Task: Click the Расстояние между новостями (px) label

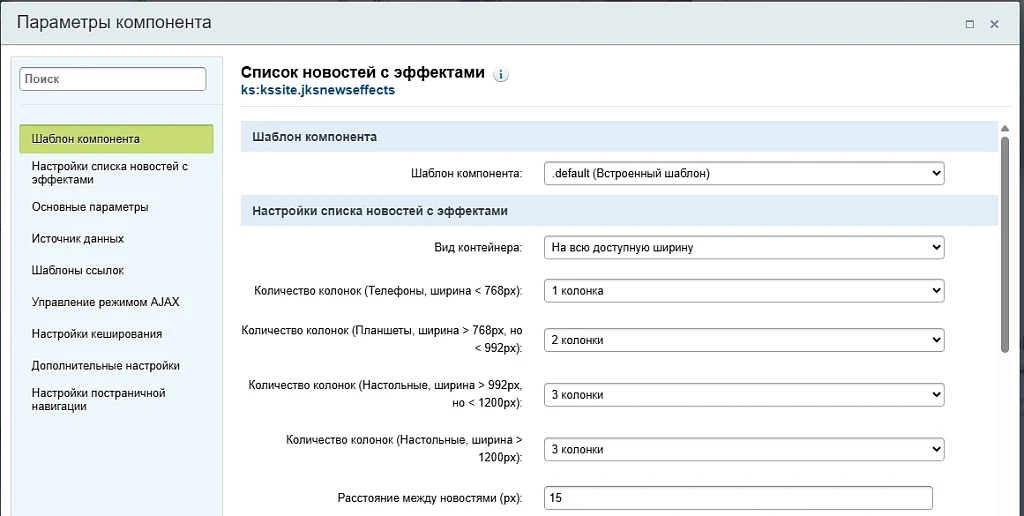Action: [430, 498]
